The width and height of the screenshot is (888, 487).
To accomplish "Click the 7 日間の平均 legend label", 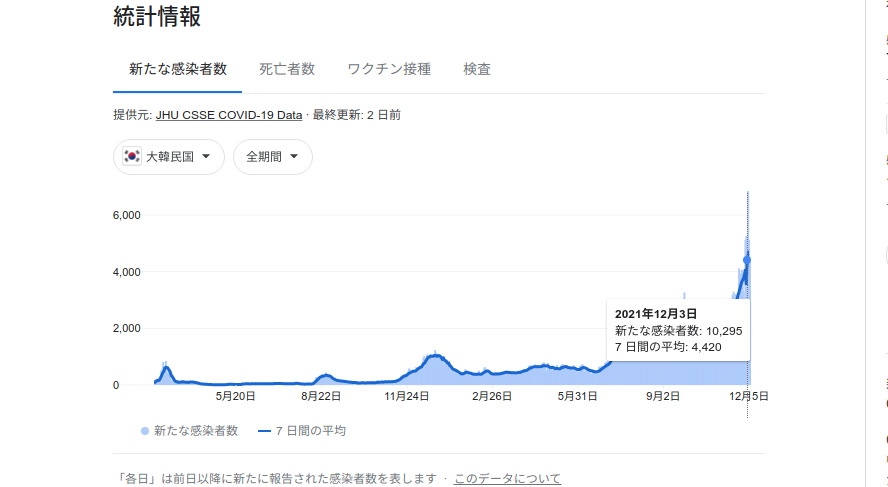I will 310,431.
